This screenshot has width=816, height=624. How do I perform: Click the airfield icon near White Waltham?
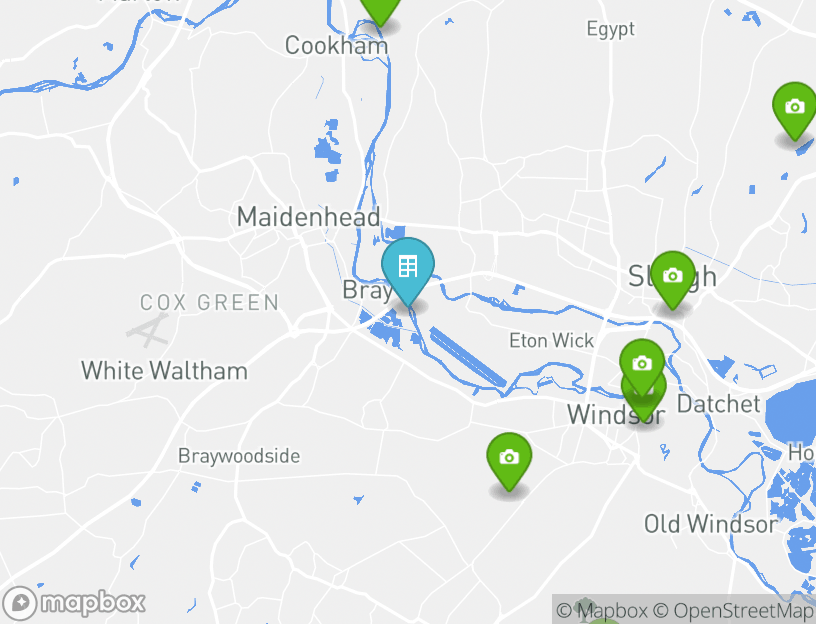(x=149, y=330)
